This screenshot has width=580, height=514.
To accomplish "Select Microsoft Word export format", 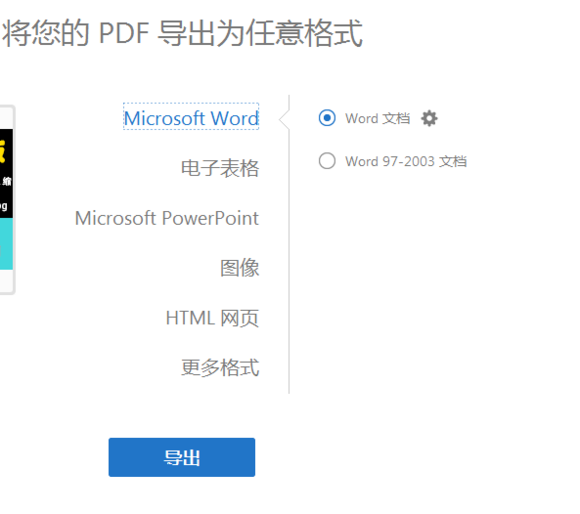I will (x=191, y=118).
